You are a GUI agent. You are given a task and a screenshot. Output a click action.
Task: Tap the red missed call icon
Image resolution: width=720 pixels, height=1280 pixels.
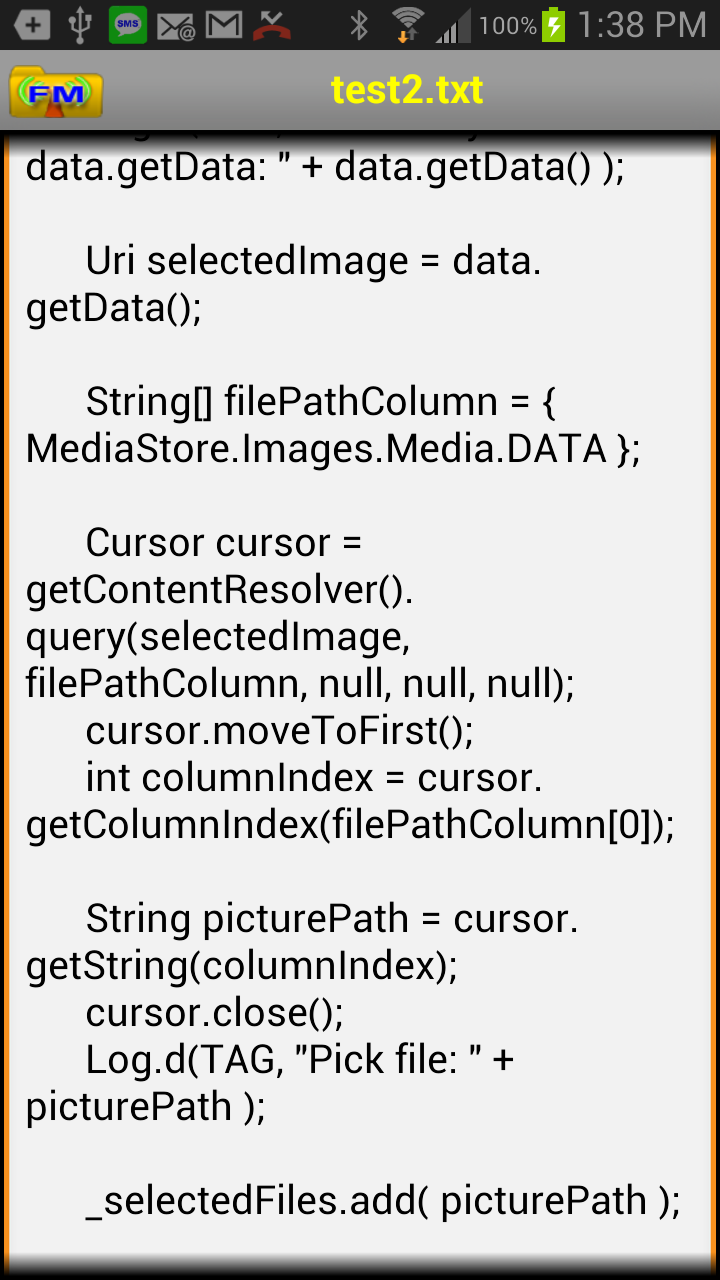tap(271, 25)
